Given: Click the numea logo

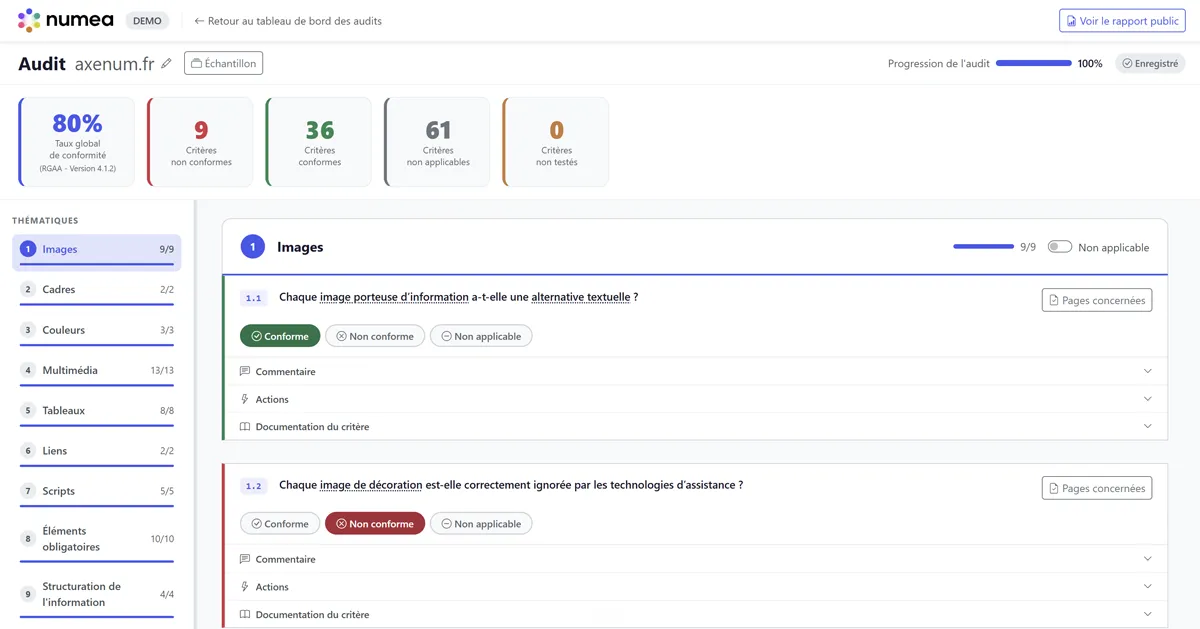Looking at the screenshot, I should tap(66, 20).
